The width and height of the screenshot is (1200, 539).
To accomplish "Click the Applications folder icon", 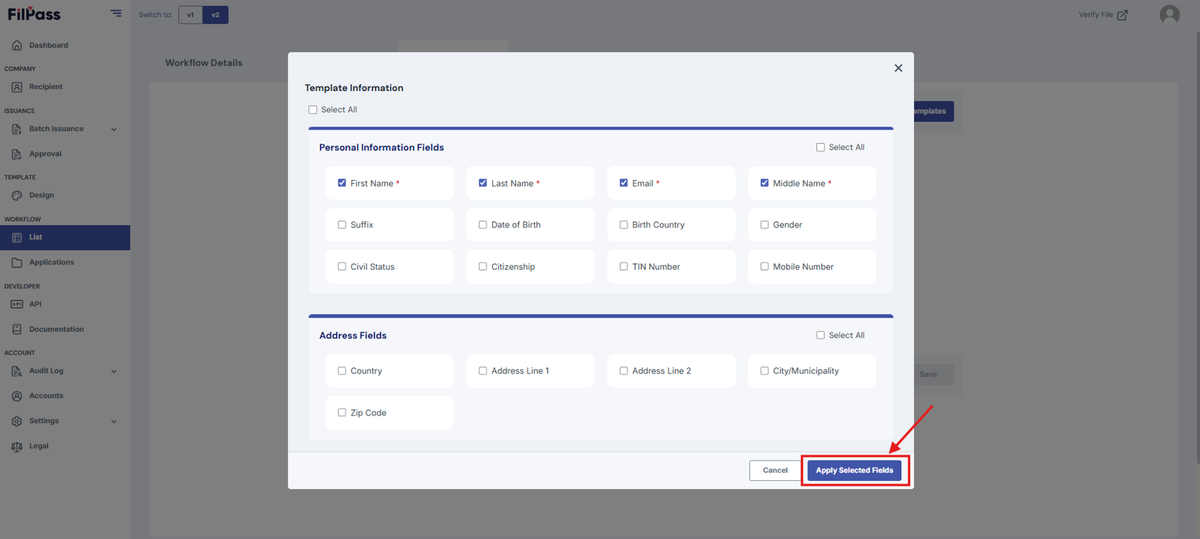I will 17,263.
